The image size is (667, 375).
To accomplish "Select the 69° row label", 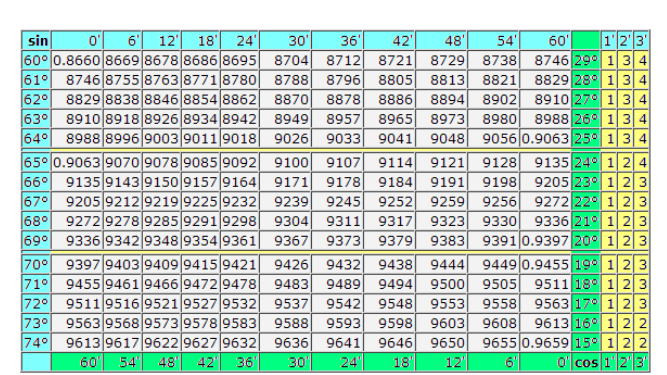I will (36, 241).
